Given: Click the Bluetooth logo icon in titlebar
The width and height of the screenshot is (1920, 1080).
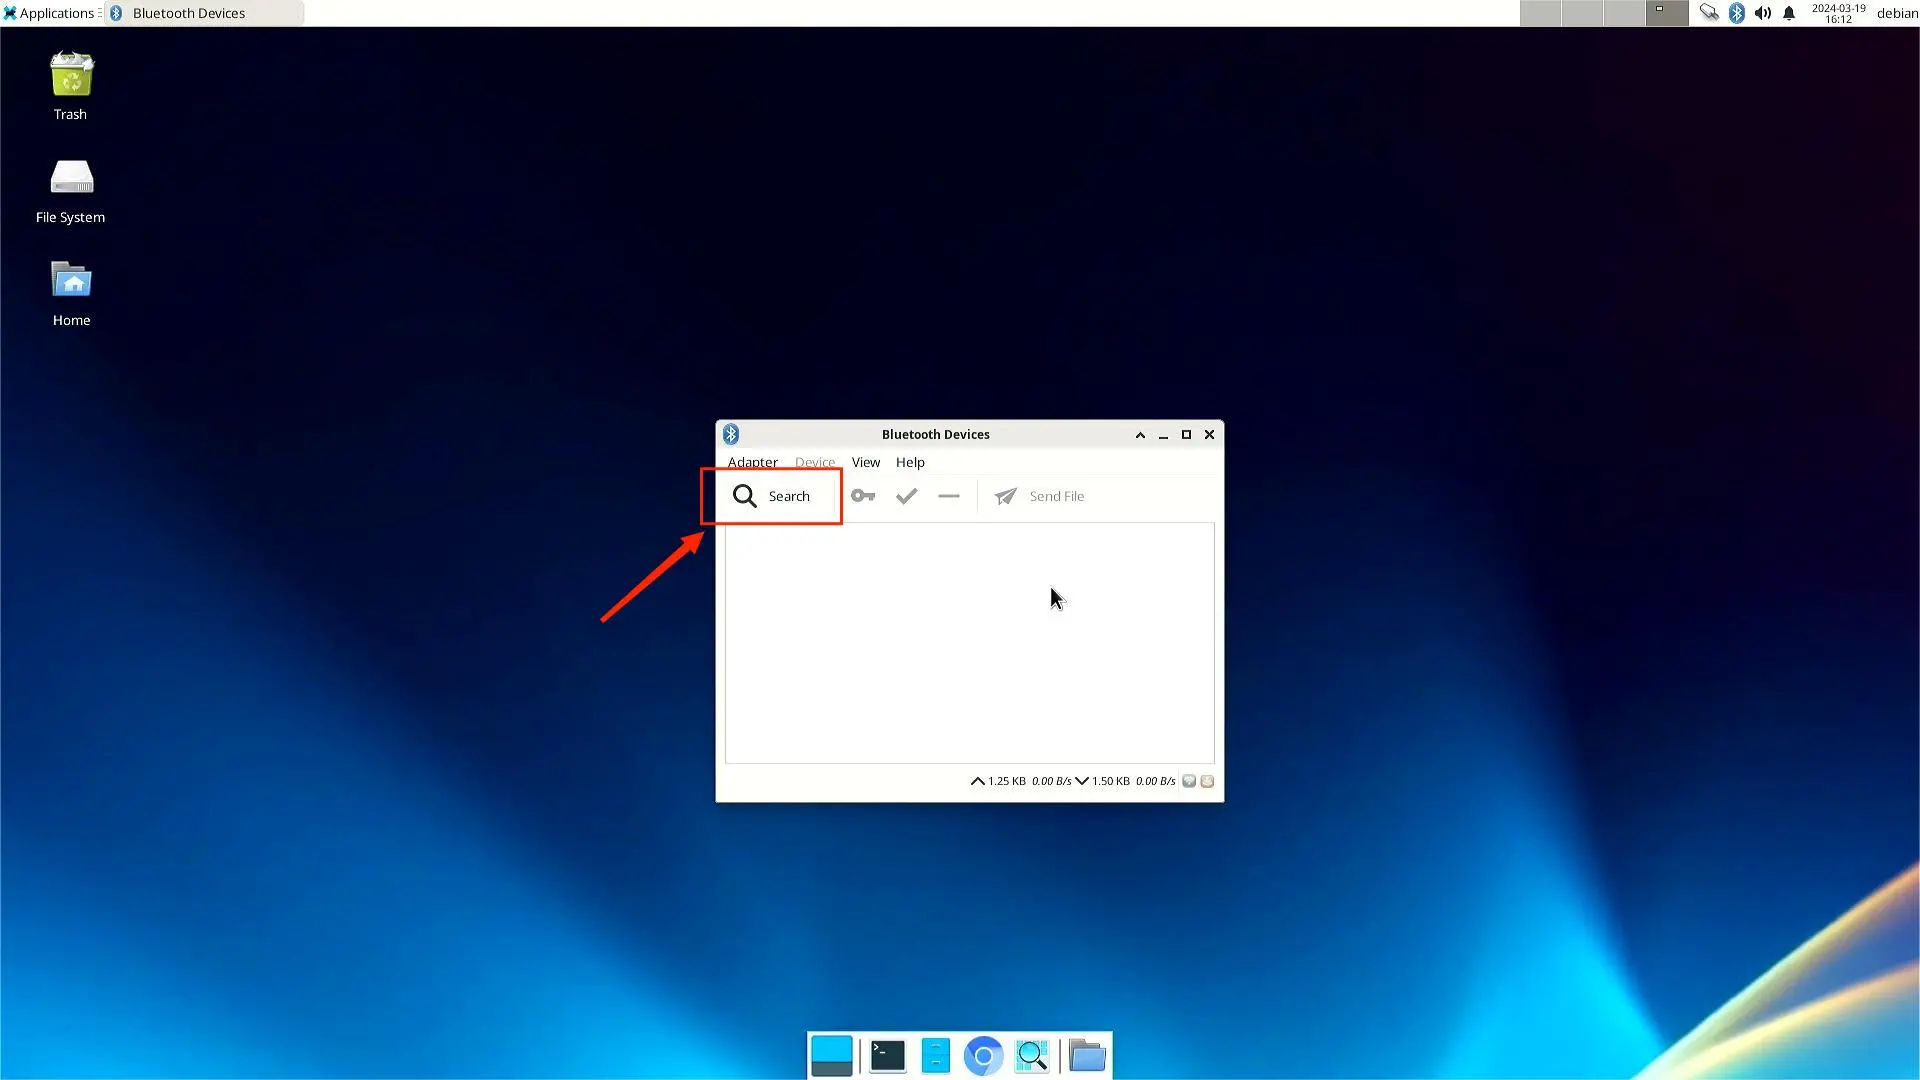Looking at the screenshot, I should click(x=731, y=434).
